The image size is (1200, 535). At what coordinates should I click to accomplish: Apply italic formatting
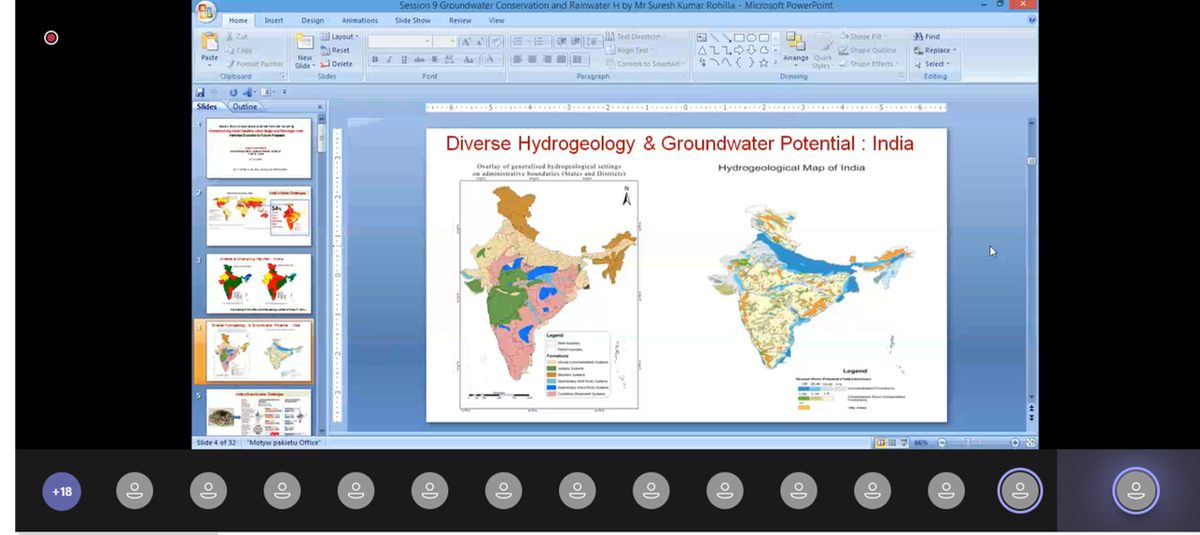(x=388, y=60)
